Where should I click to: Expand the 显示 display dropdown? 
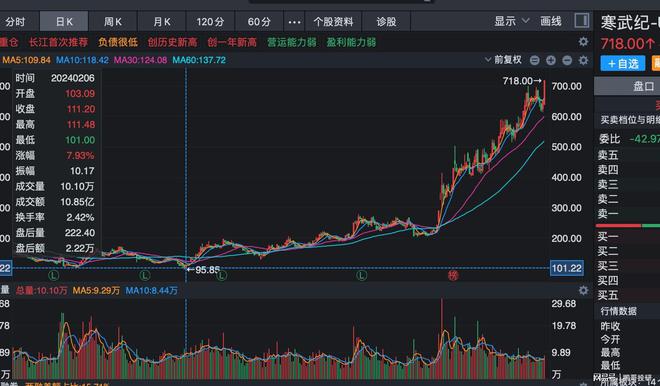point(511,21)
